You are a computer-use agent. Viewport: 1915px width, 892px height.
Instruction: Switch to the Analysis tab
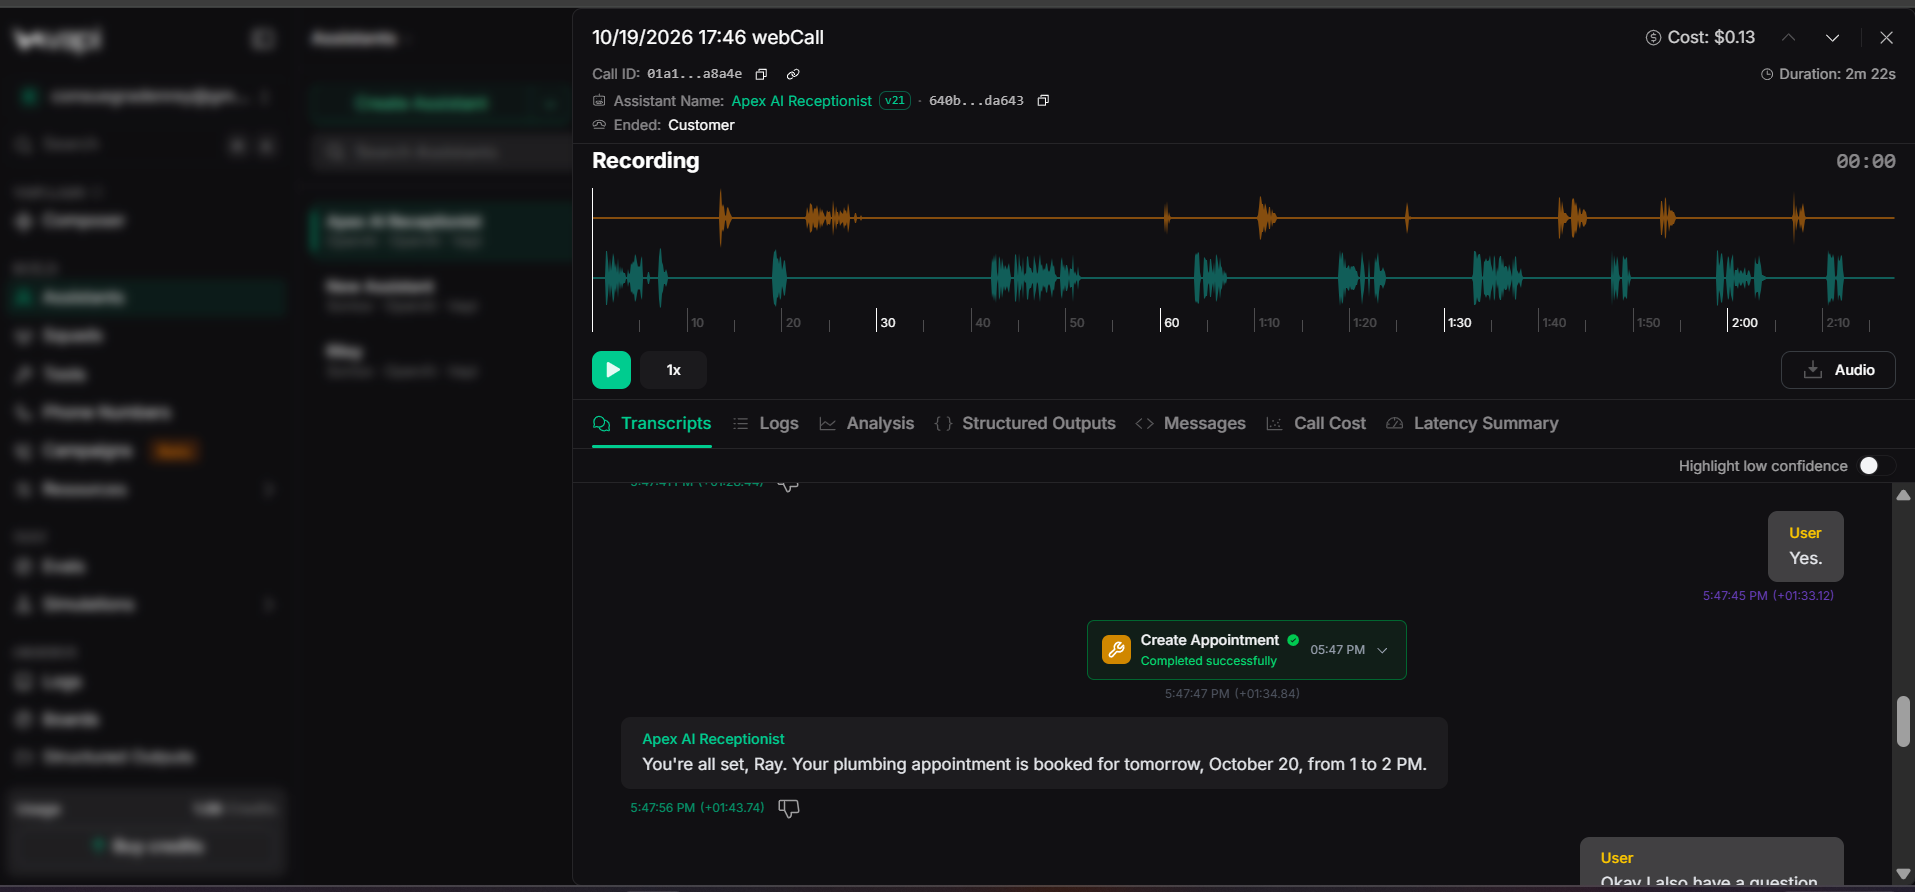867,423
